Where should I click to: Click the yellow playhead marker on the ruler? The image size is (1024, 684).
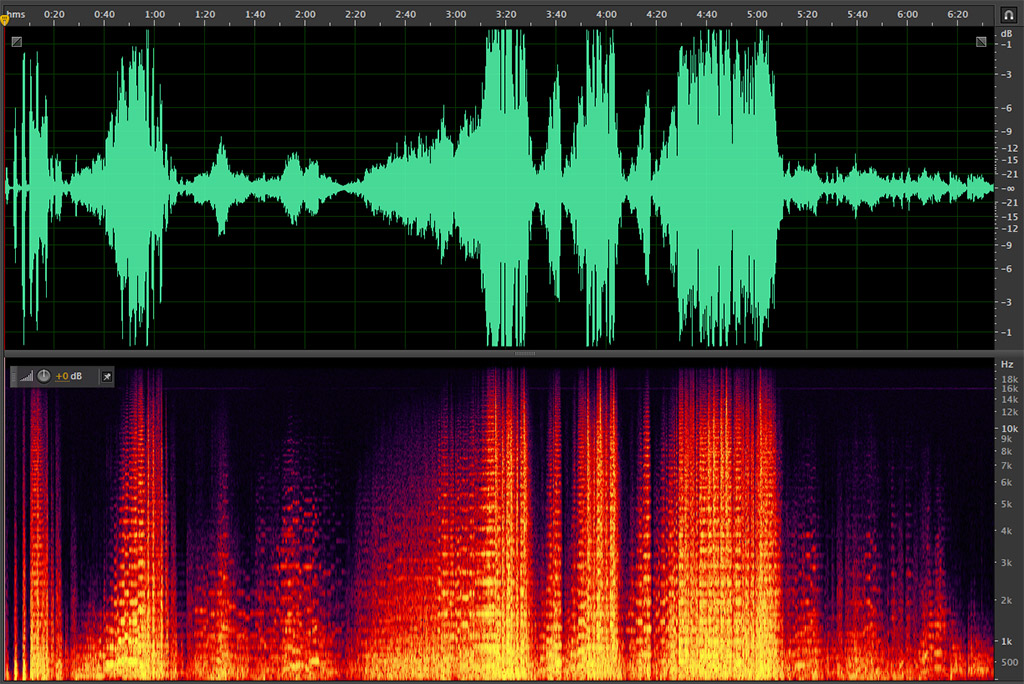click(5, 20)
